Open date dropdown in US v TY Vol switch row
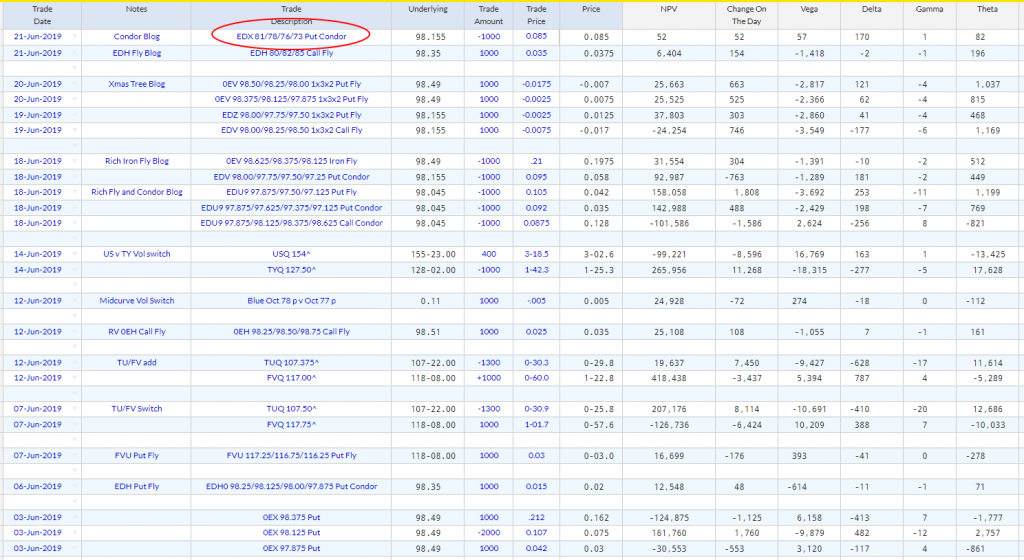 (74, 254)
